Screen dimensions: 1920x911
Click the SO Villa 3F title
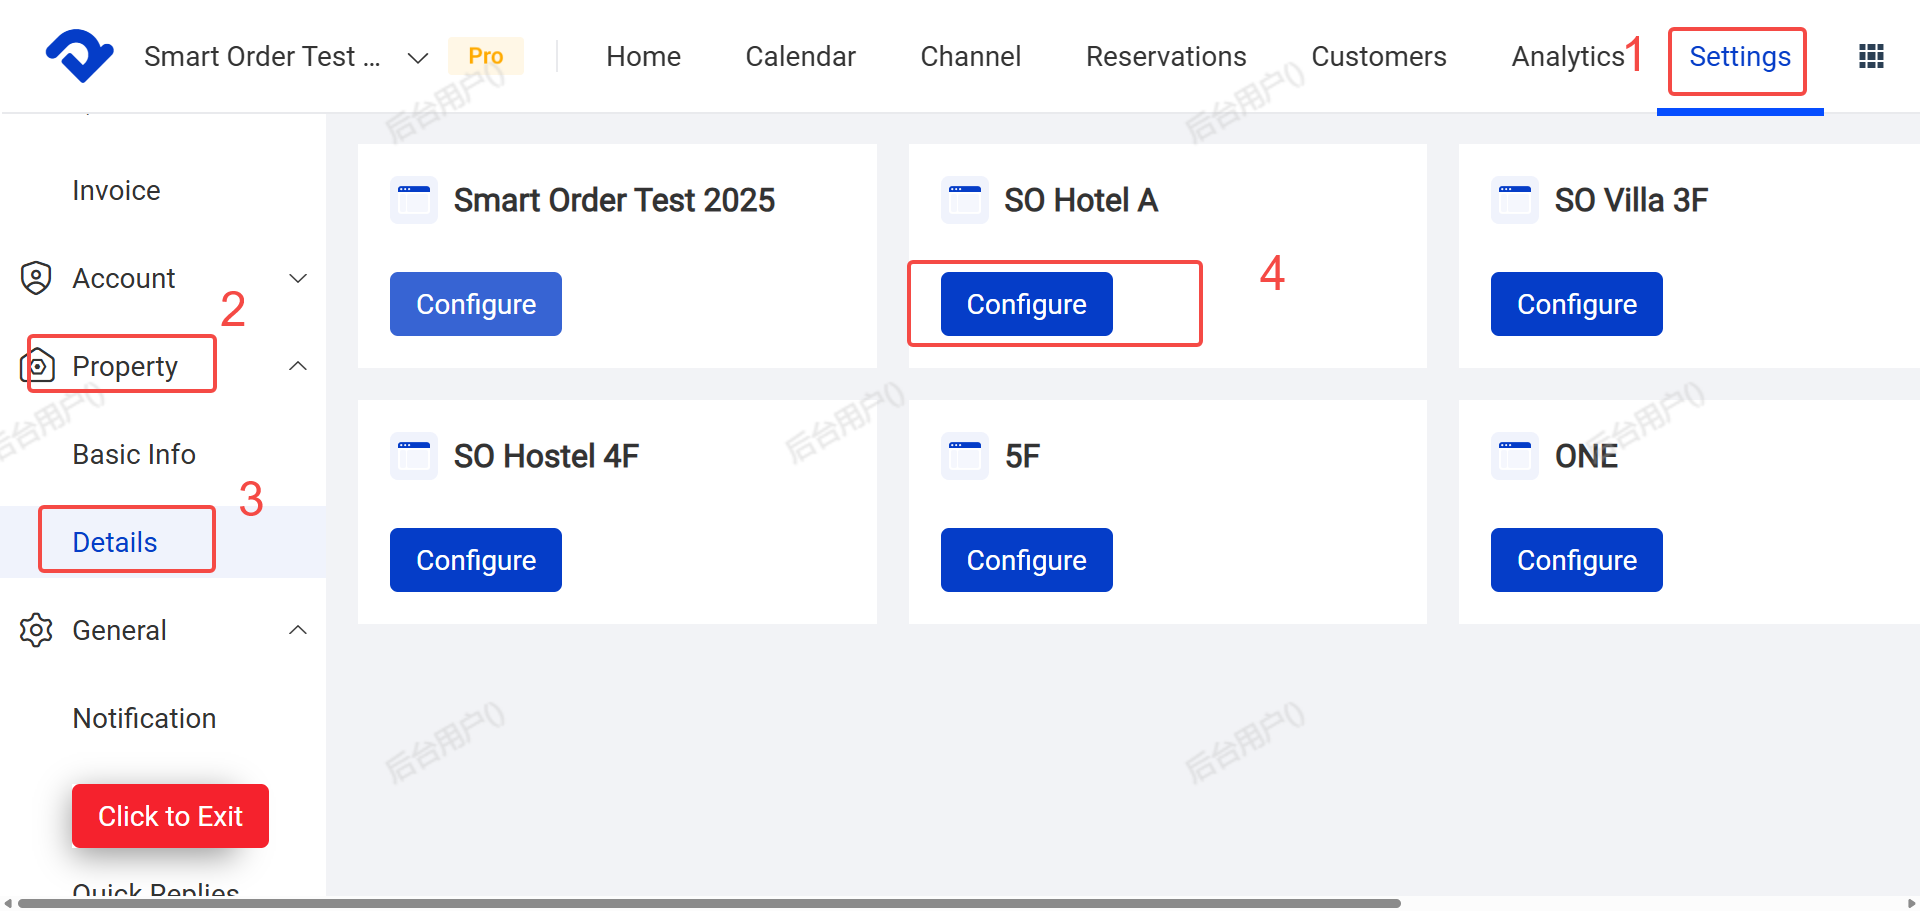pyautogui.click(x=1631, y=200)
